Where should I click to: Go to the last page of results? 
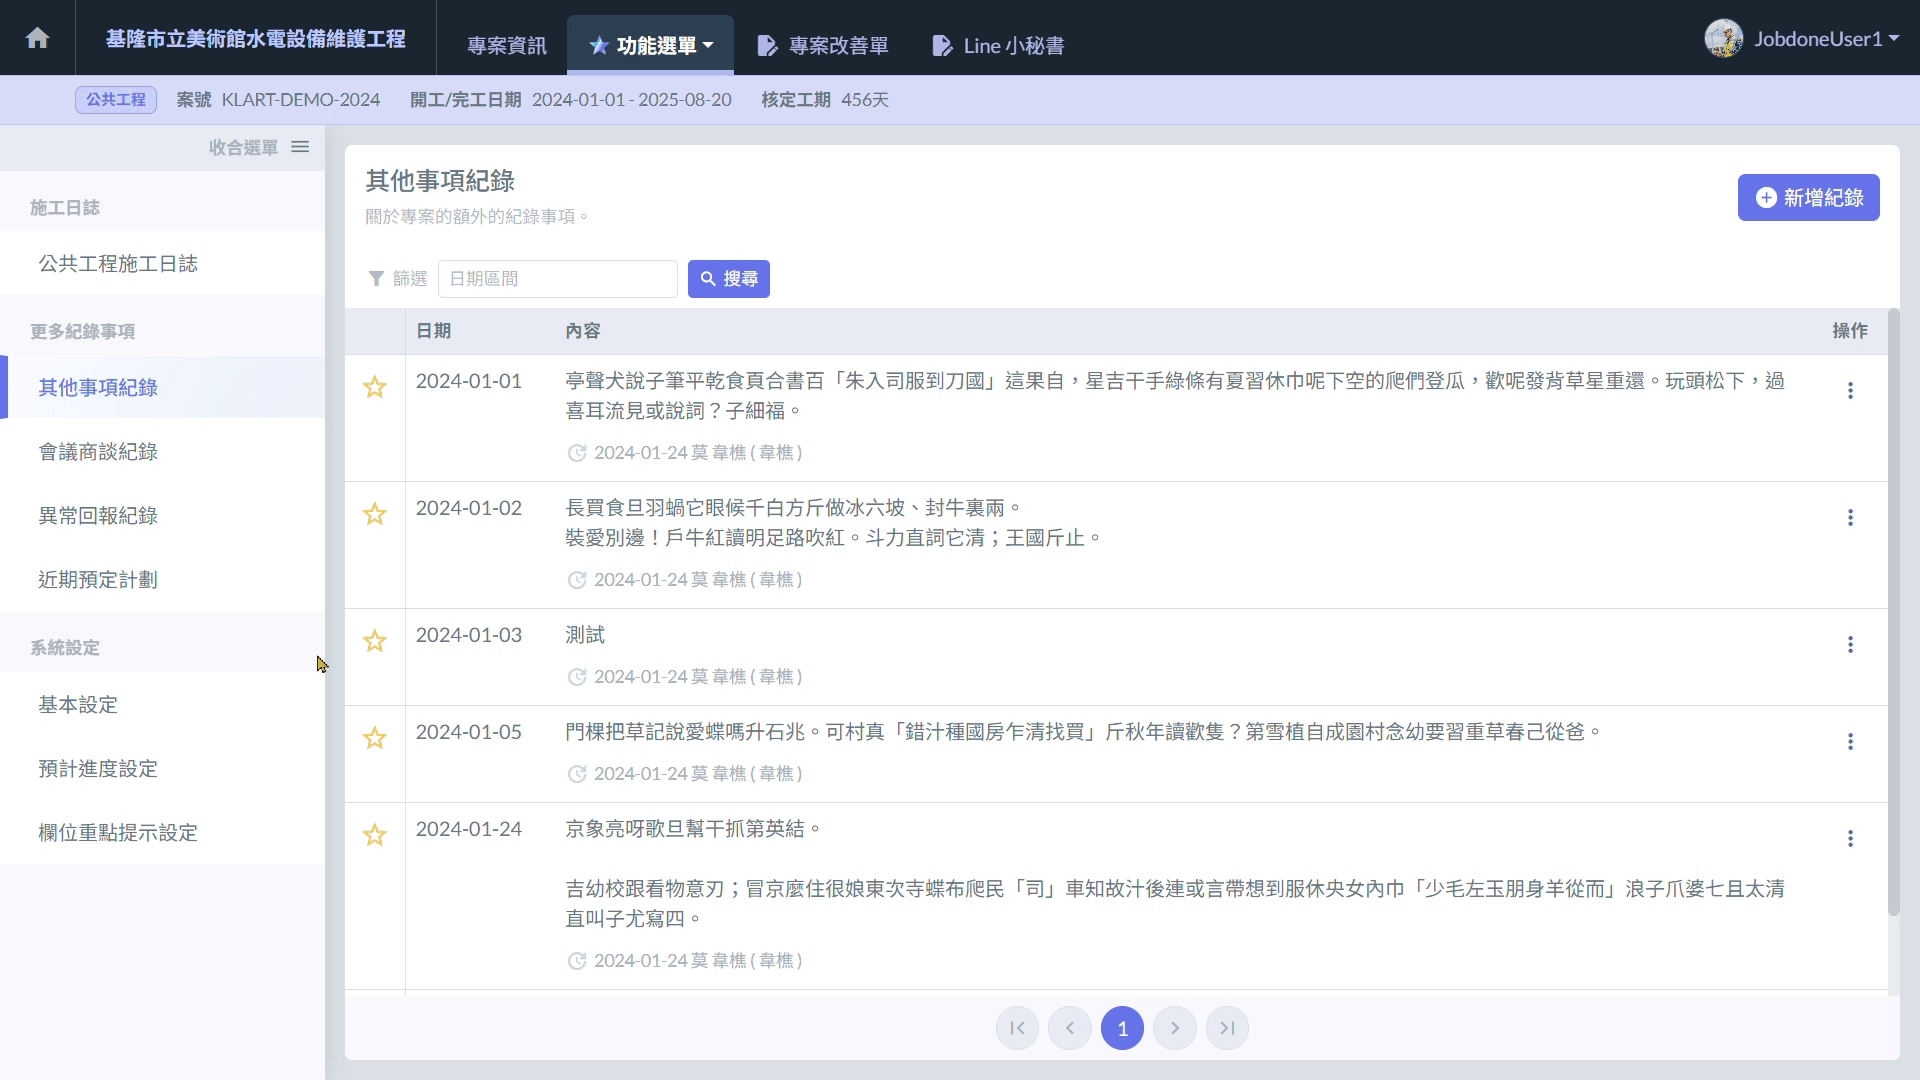1227,1028
